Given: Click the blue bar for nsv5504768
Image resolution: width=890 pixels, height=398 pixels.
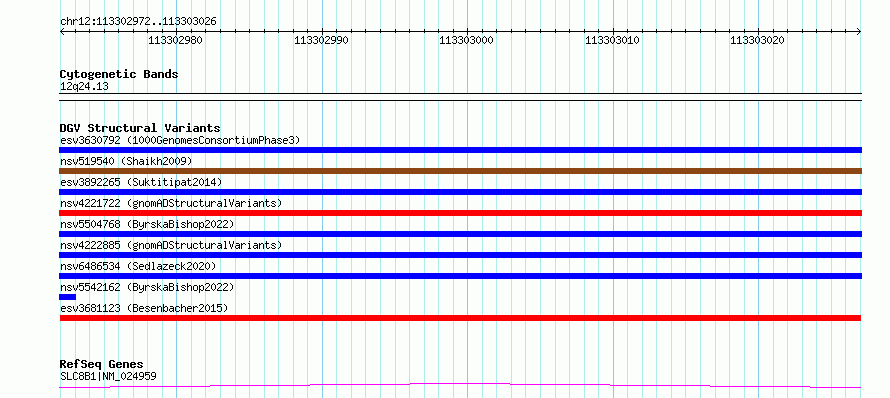Looking at the screenshot, I should [460, 234].
